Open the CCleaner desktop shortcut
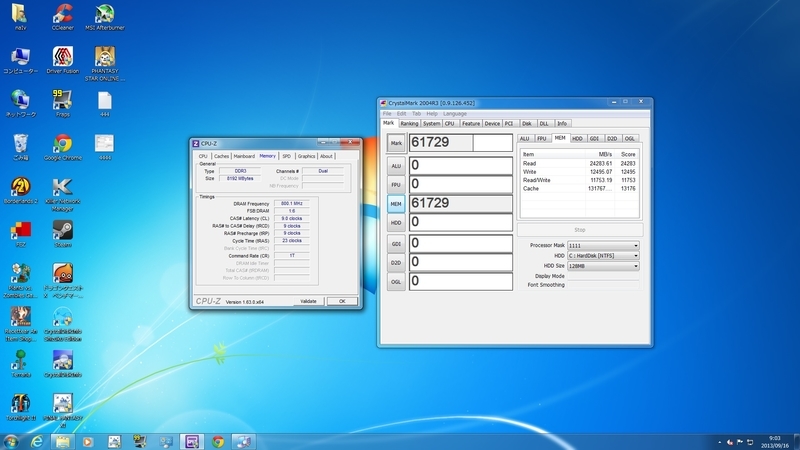The height and width of the screenshot is (450, 800). pyautogui.click(x=63, y=17)
